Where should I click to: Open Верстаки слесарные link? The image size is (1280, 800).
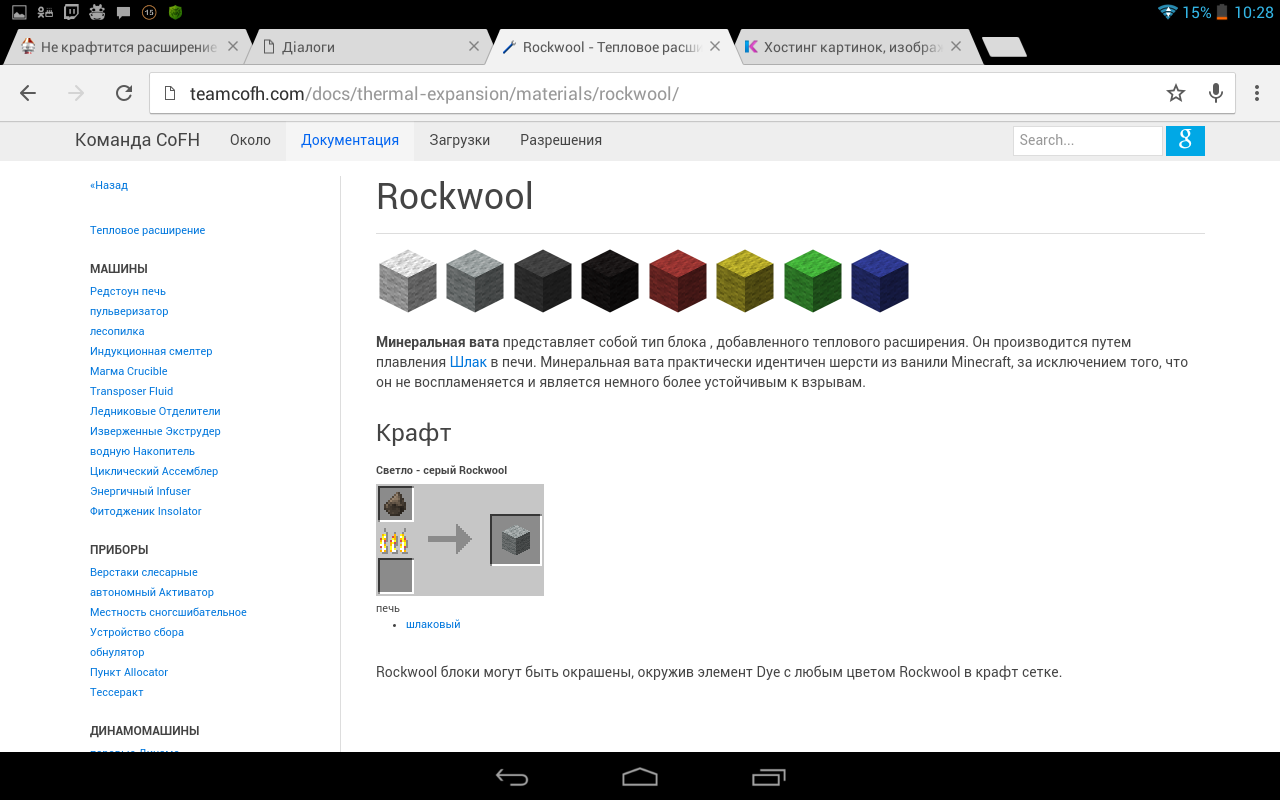click(144, 572)
